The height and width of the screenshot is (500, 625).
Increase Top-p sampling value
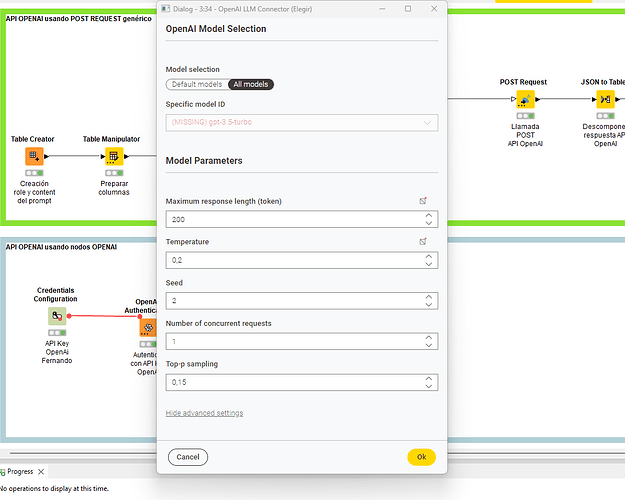(x=428, y=378)
